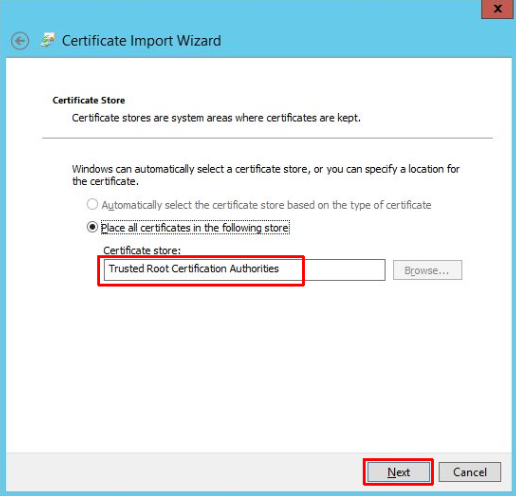Viewport: 516px width, 496px height.
Task: Open the Browse... certificate store dialog
Action: (x=427, y=270)
